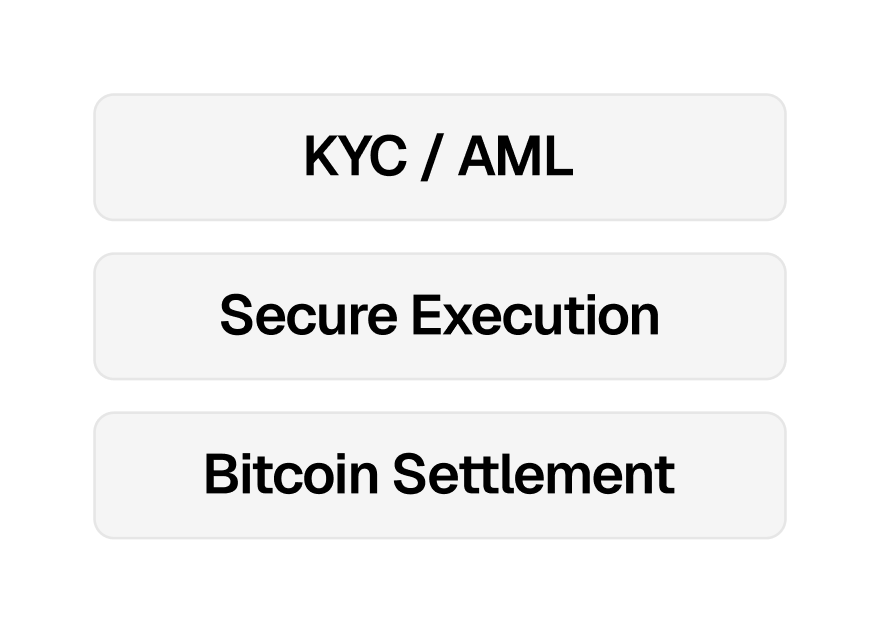
Task: Click the 'Secure Execution' label text
Action: point(439,316)
